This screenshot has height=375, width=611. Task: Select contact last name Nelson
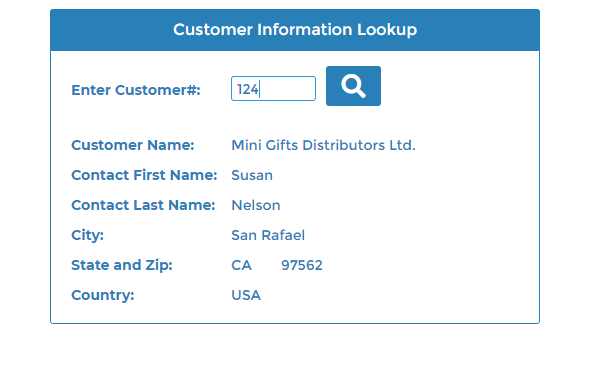tap(256, 205)
